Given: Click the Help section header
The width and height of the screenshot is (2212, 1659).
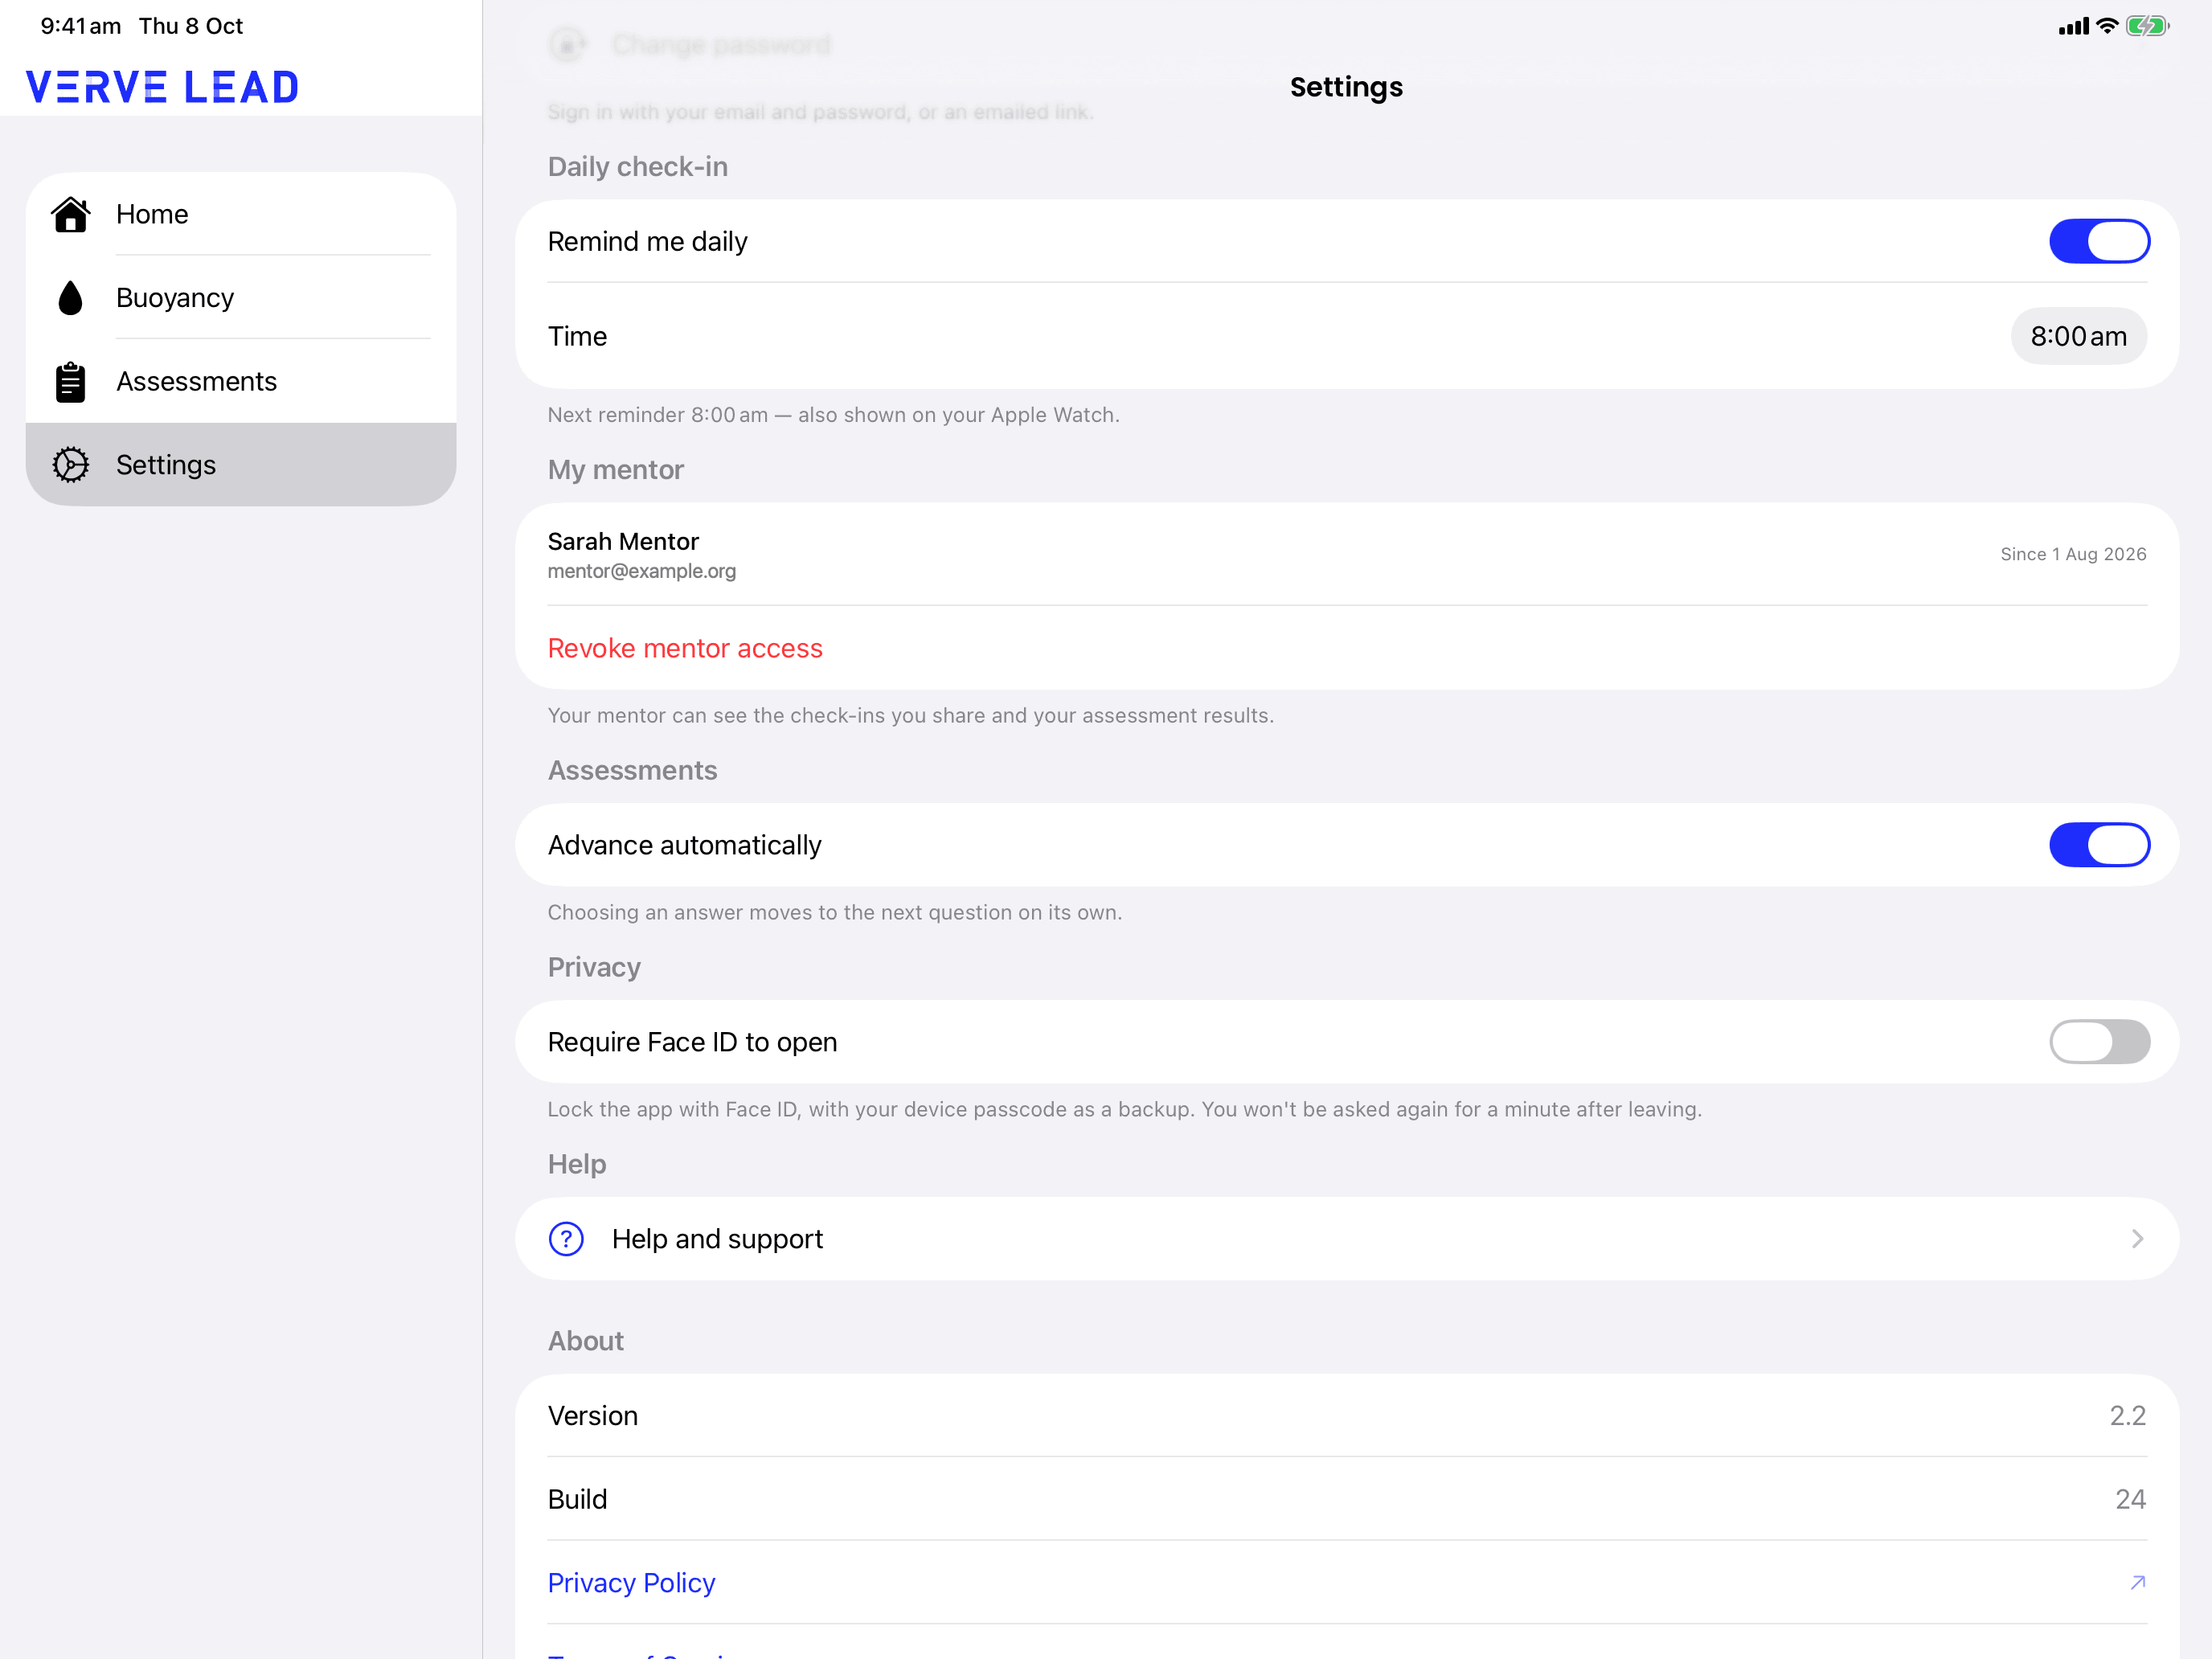Looking at the screenshot, I should [x=576, y=1164].
